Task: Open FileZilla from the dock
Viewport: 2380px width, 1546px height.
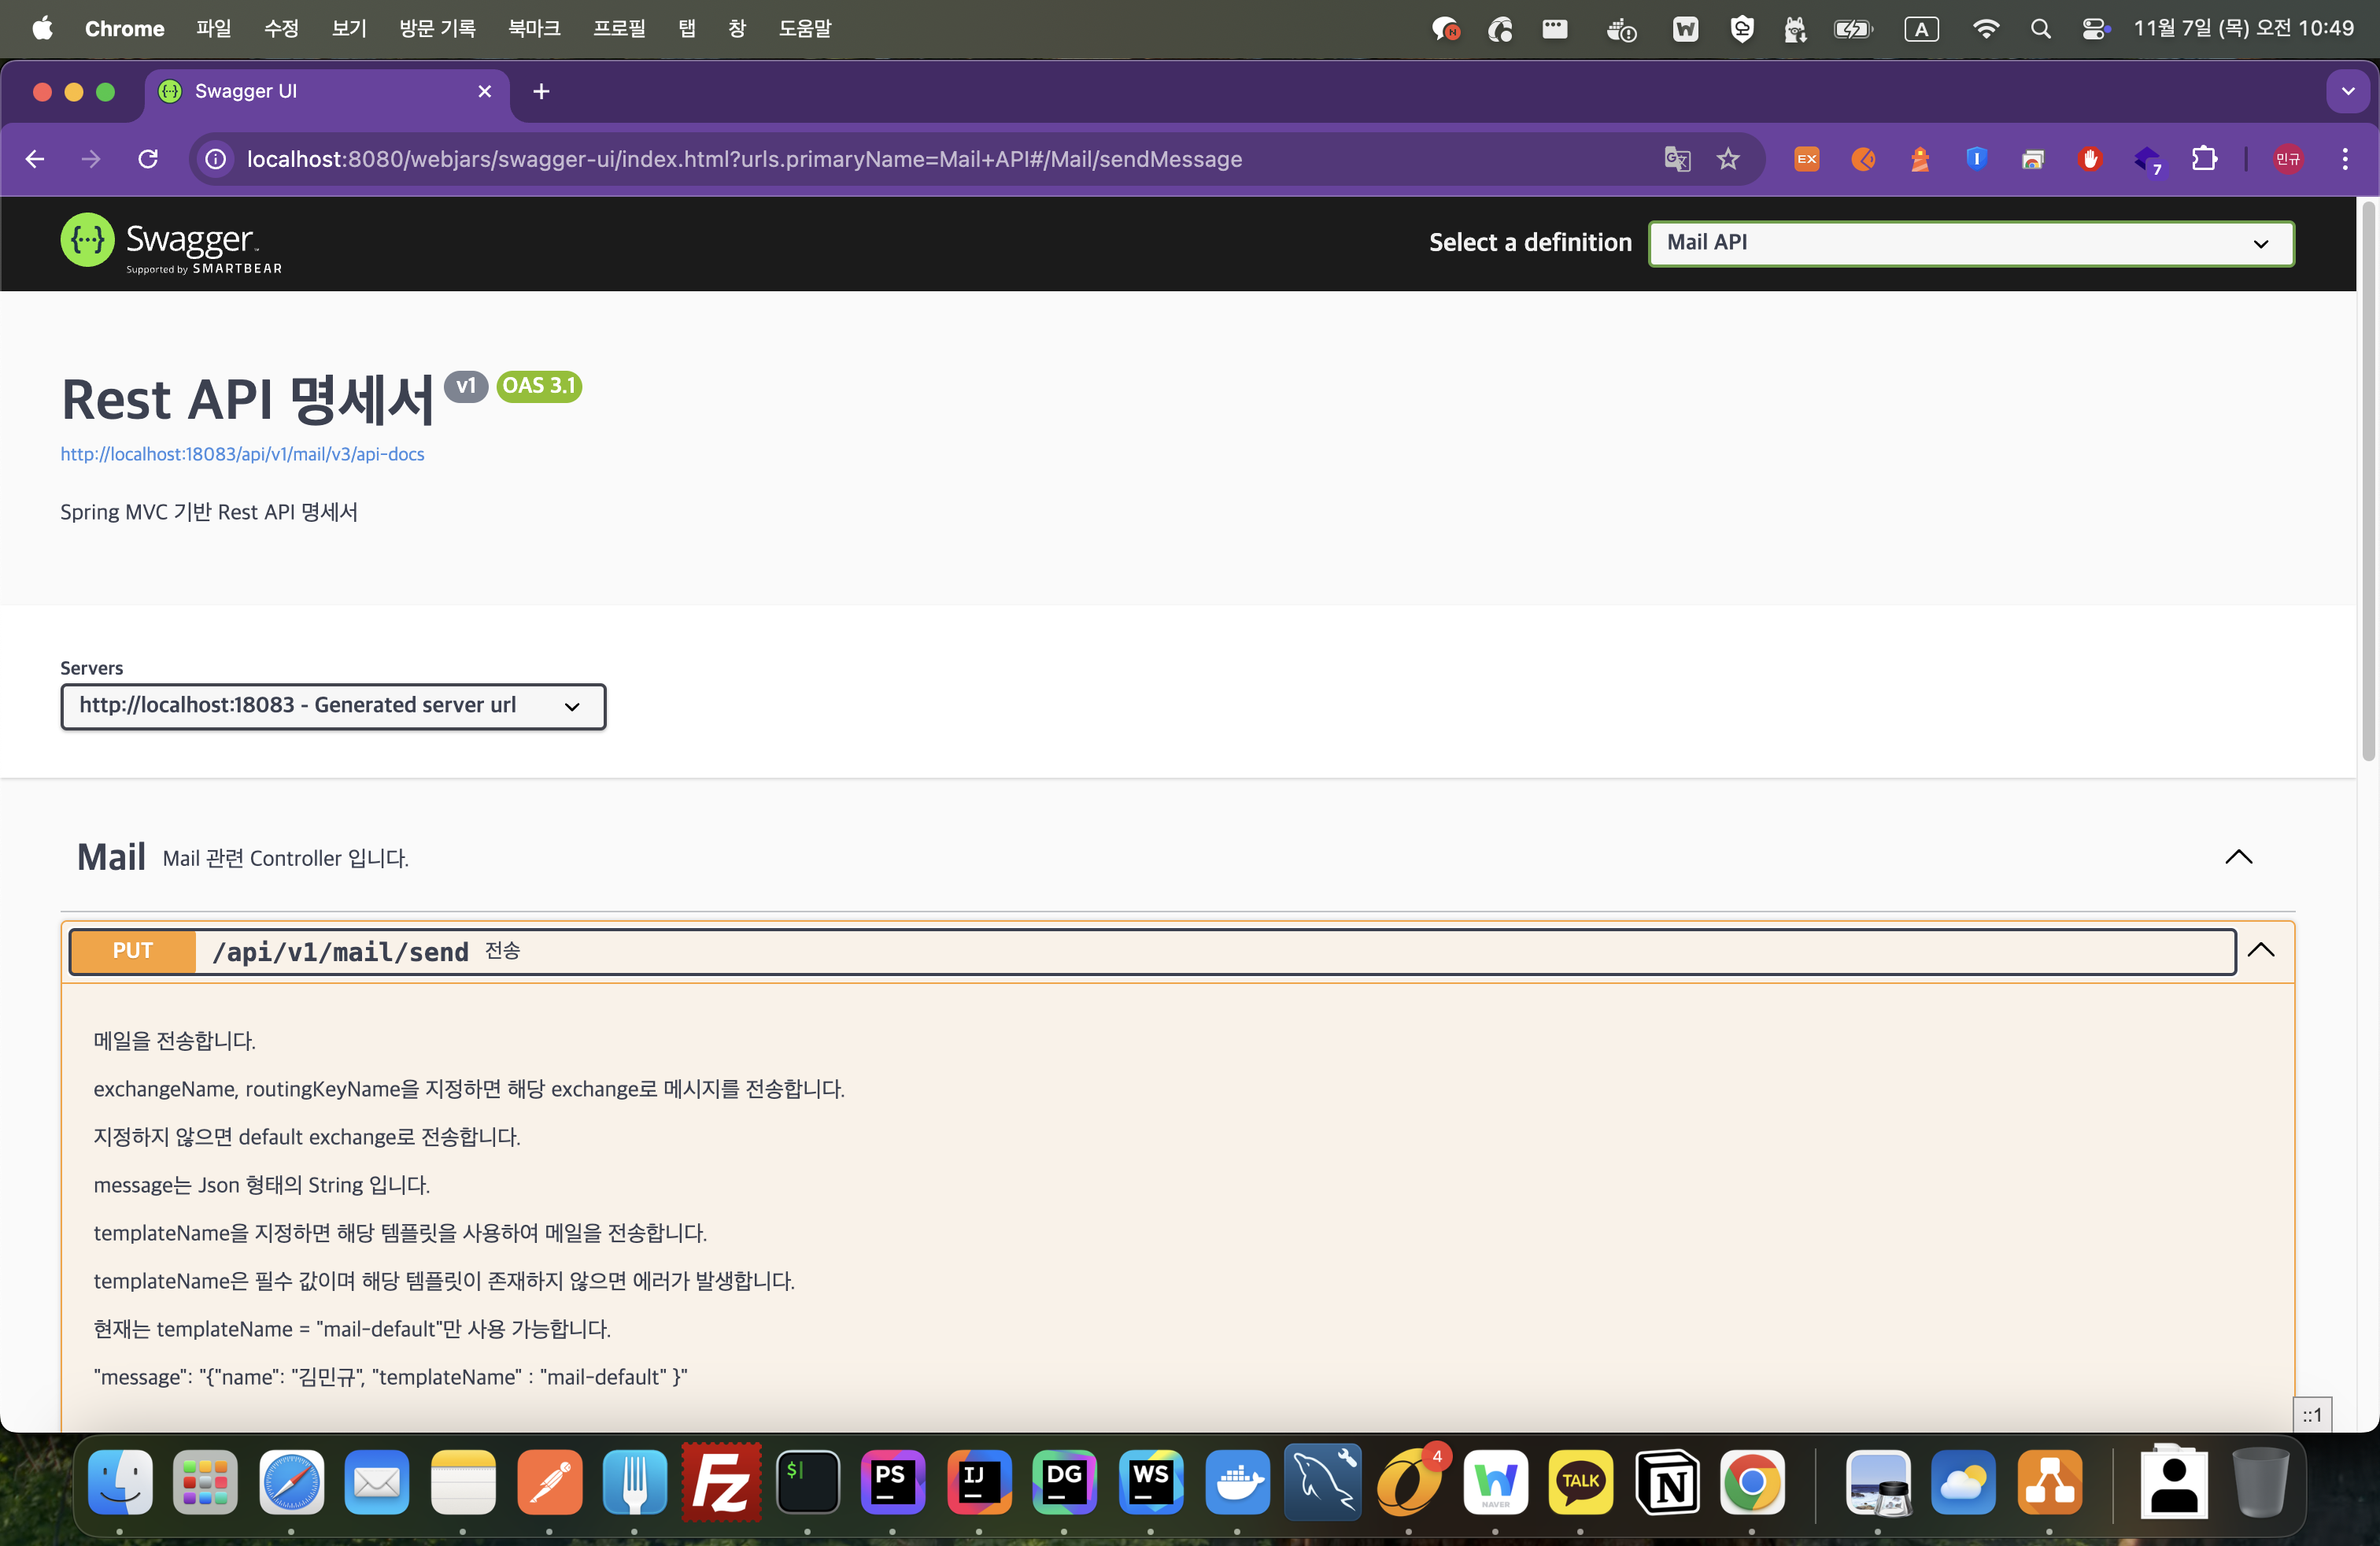Action: [721, 1481]
